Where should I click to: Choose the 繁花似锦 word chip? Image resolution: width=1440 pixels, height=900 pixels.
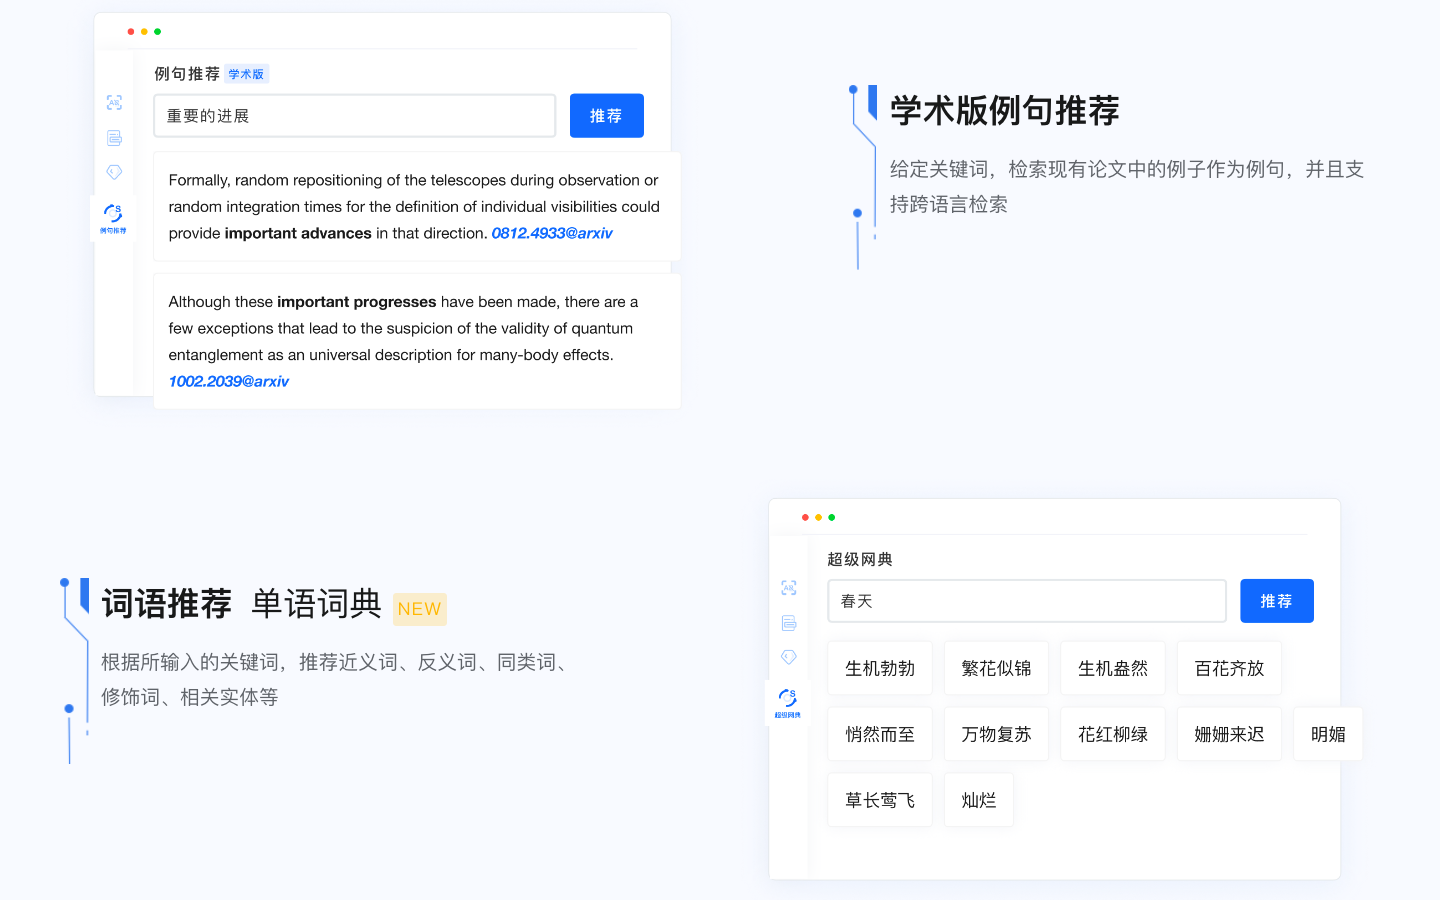996,668
